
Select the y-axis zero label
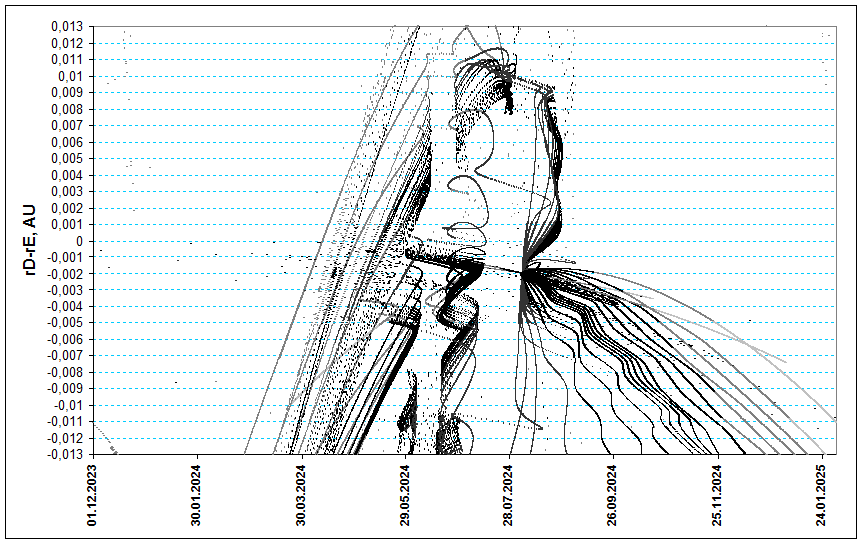pos(80,241)
